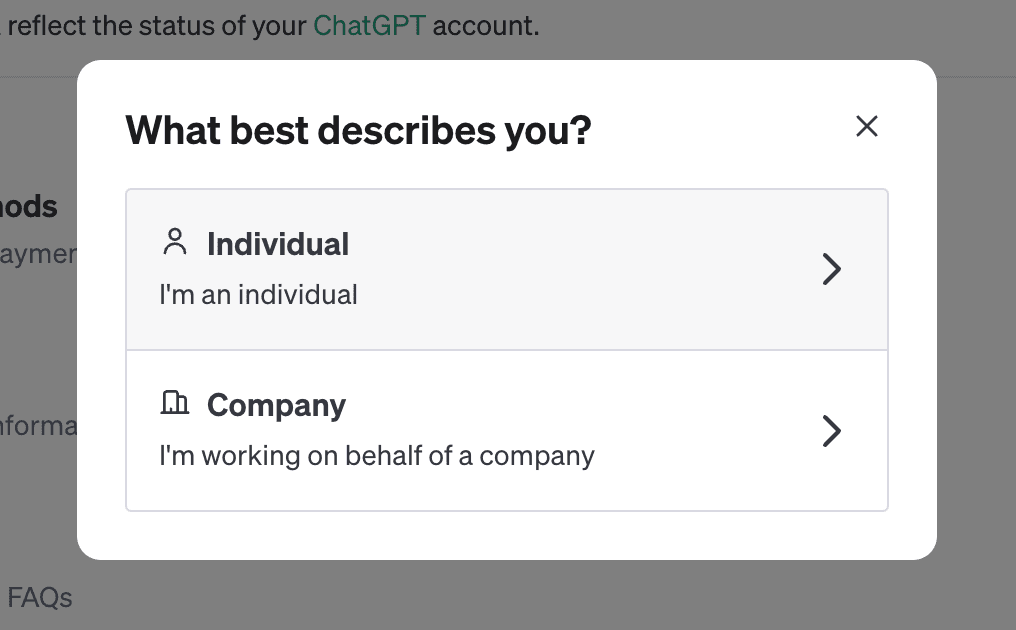The width and height of the screenshot is (1016, 630).
Task: Open the Company option via its chevron
Action: point(831,431)
